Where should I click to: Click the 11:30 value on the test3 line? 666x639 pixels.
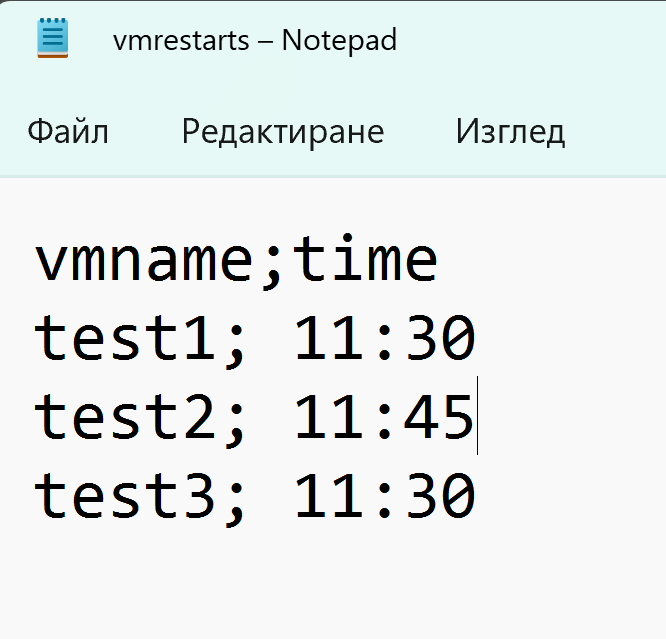(385, 496)
